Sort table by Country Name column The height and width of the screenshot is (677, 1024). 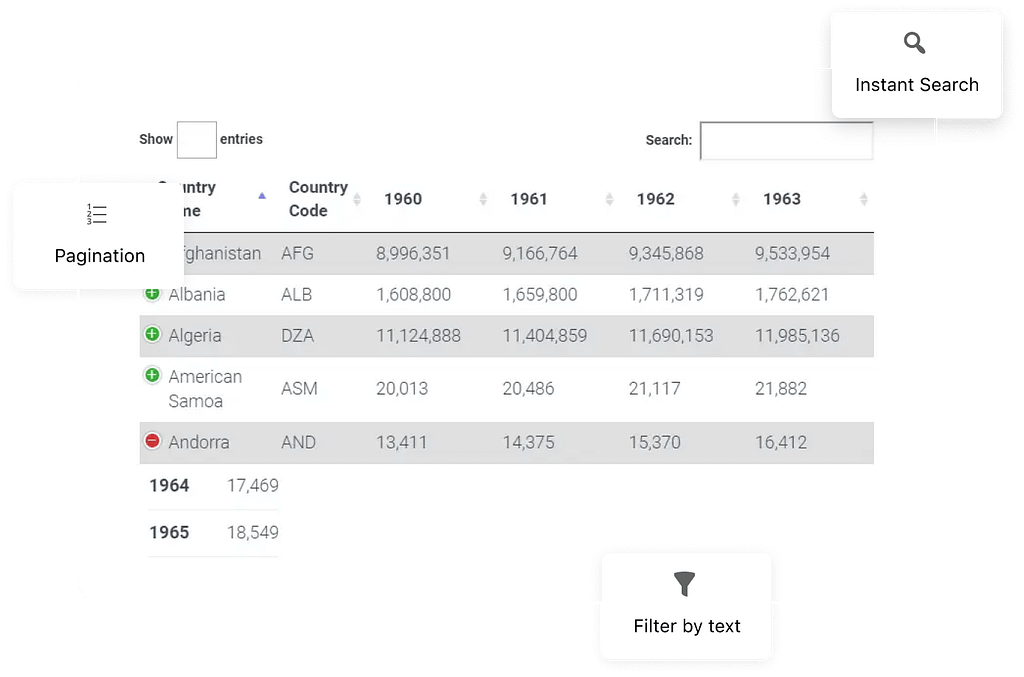[262, 196]
